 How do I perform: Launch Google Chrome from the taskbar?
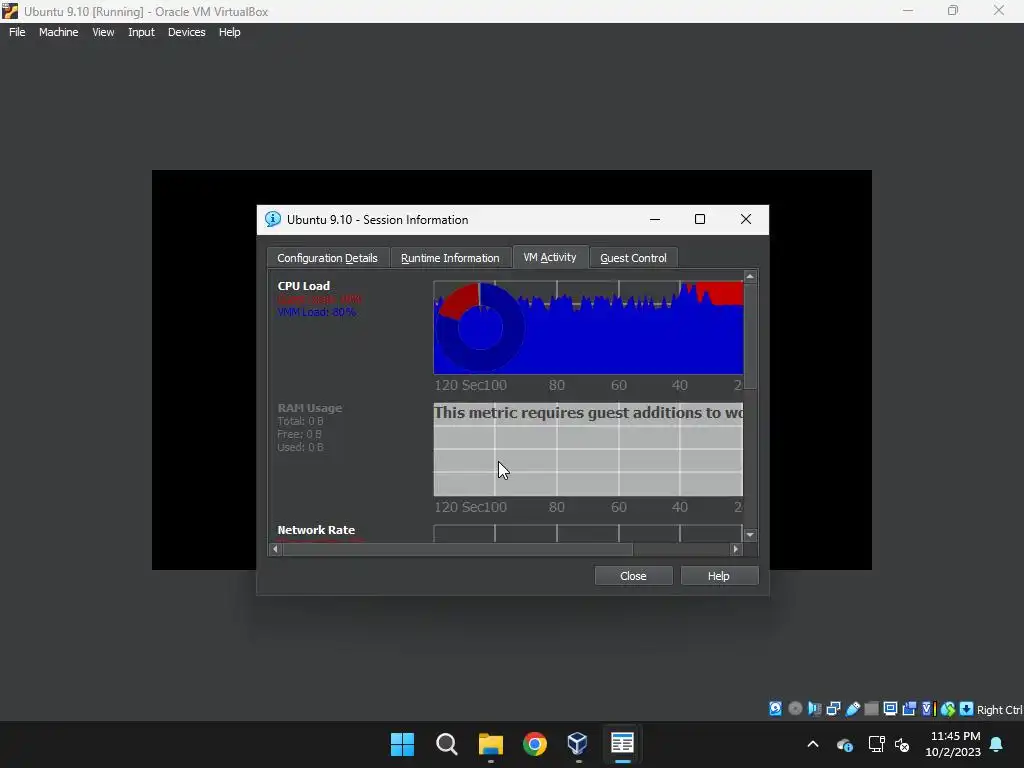click(534, 744)
